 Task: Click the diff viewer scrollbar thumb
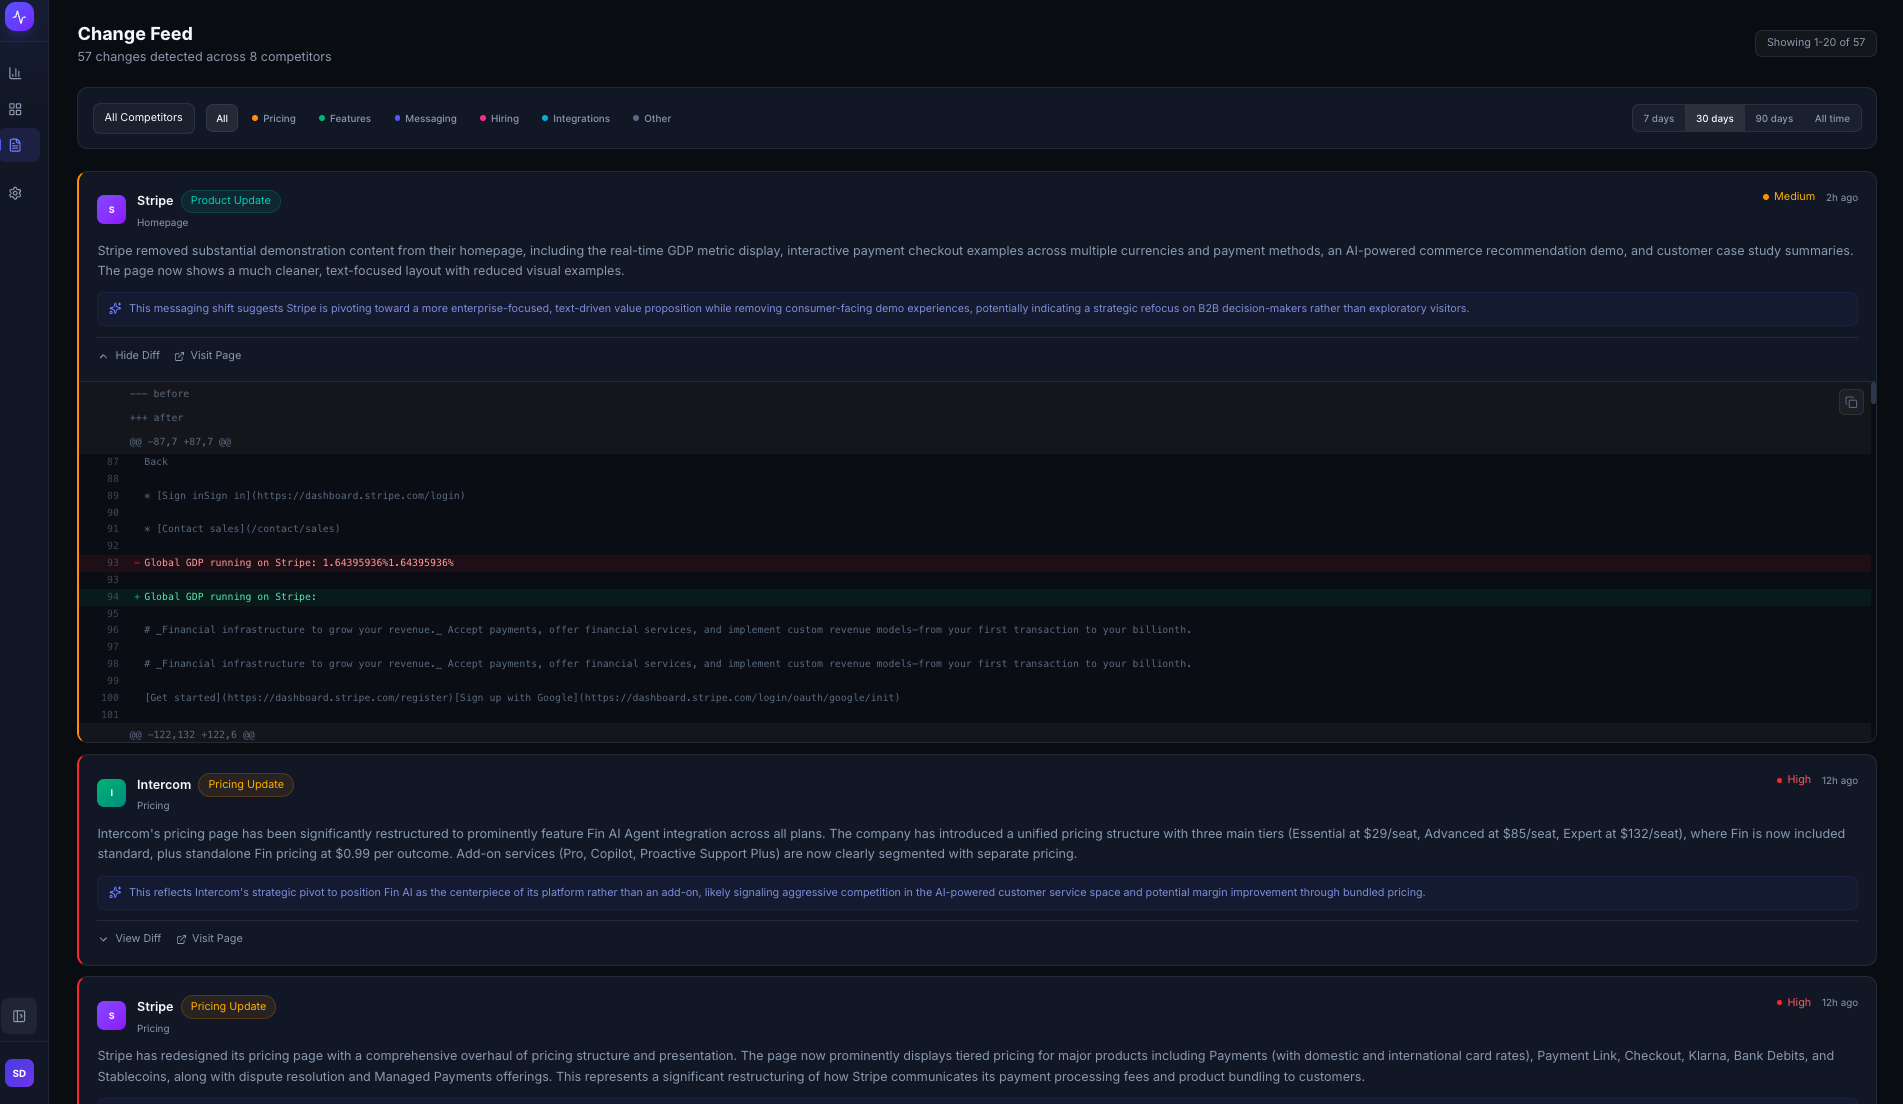click(1873, 393)
